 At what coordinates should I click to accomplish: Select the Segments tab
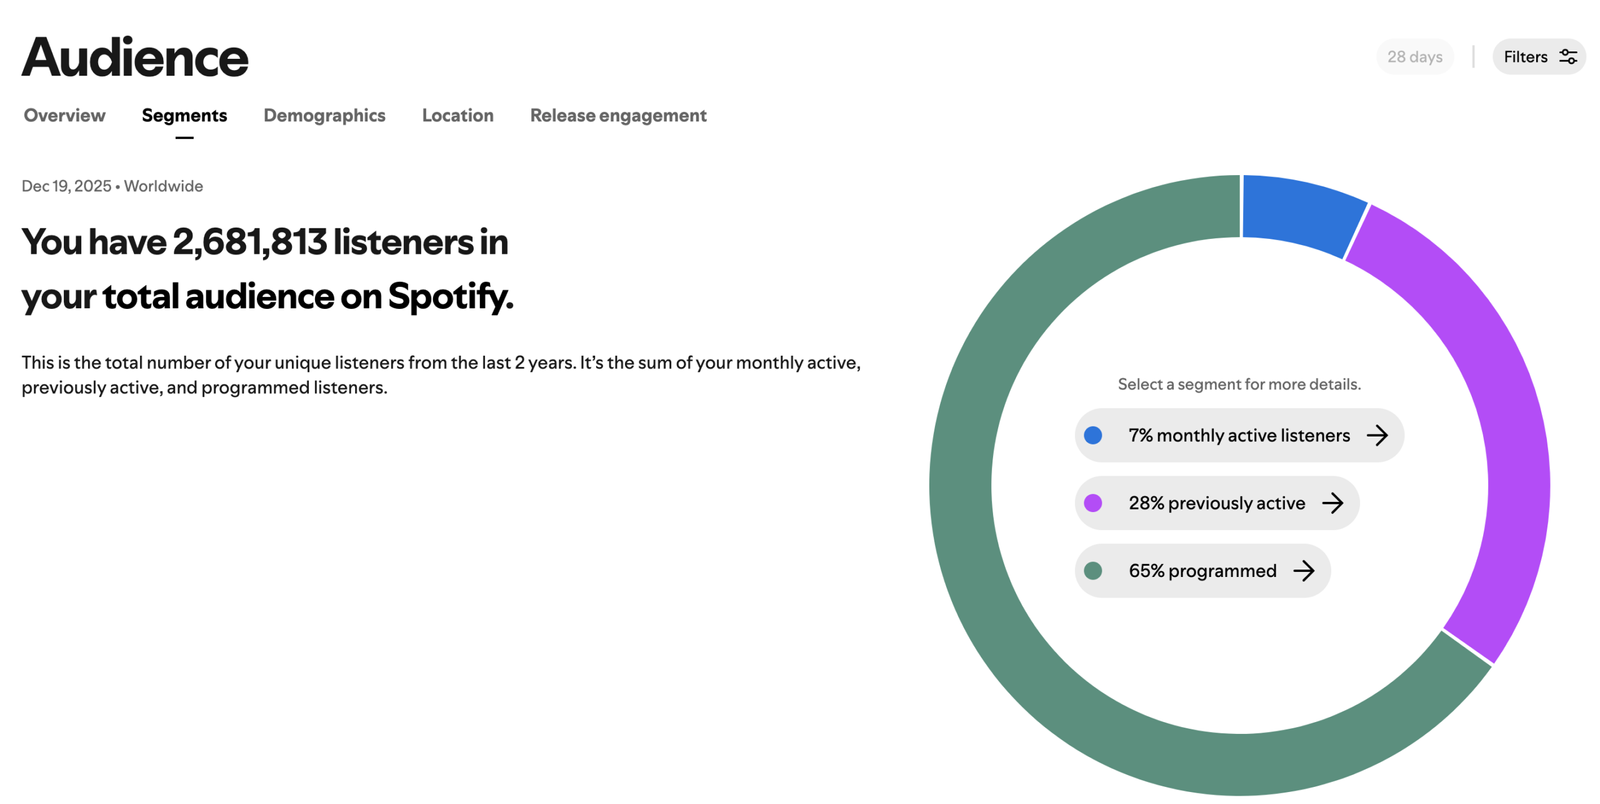184,115
